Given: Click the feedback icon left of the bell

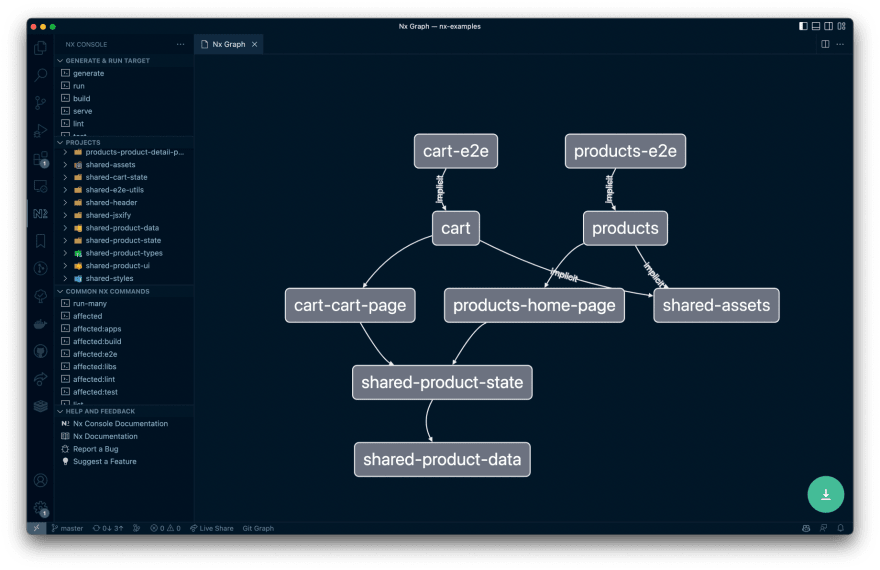Looking at the screenshot, I should click(823, 528).
